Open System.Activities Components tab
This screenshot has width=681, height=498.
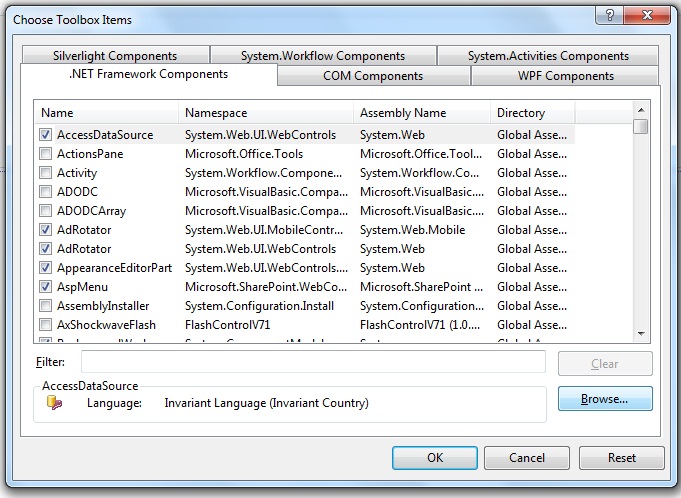(x=548, y=56)
